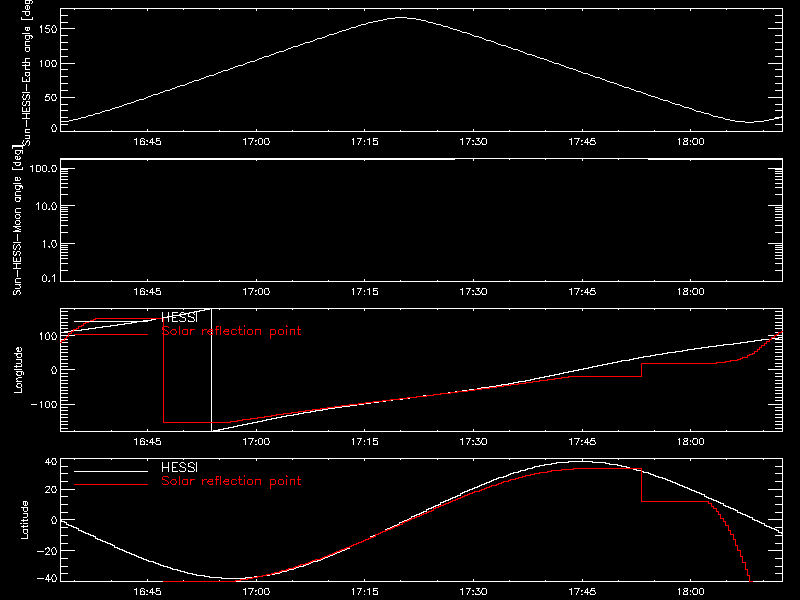The image size is (800, 600).
Task: Click red legend line sample in Latitude plot
Action: pos(111,484)
